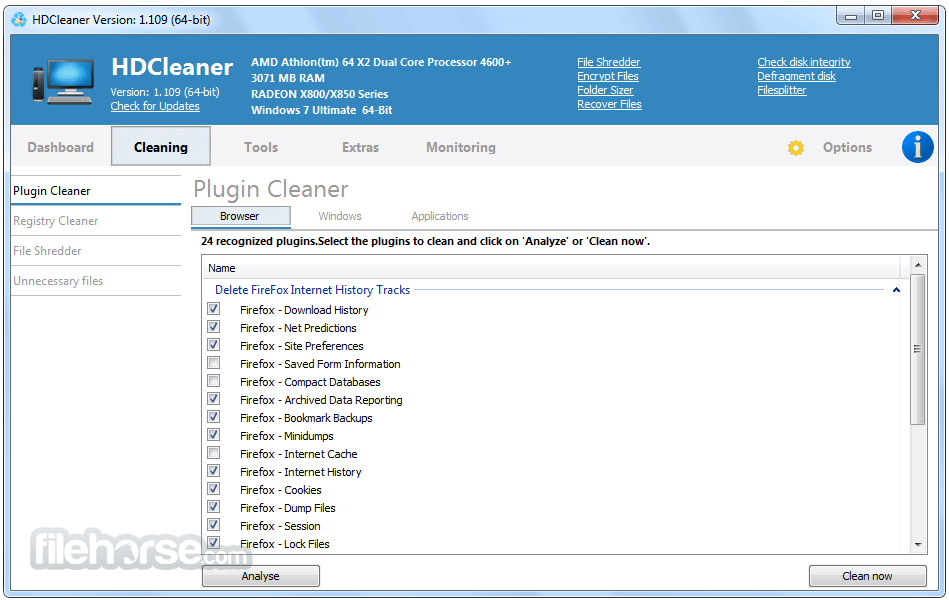Select the 'Firefox - Session' row text

click(x=280, y=526)
